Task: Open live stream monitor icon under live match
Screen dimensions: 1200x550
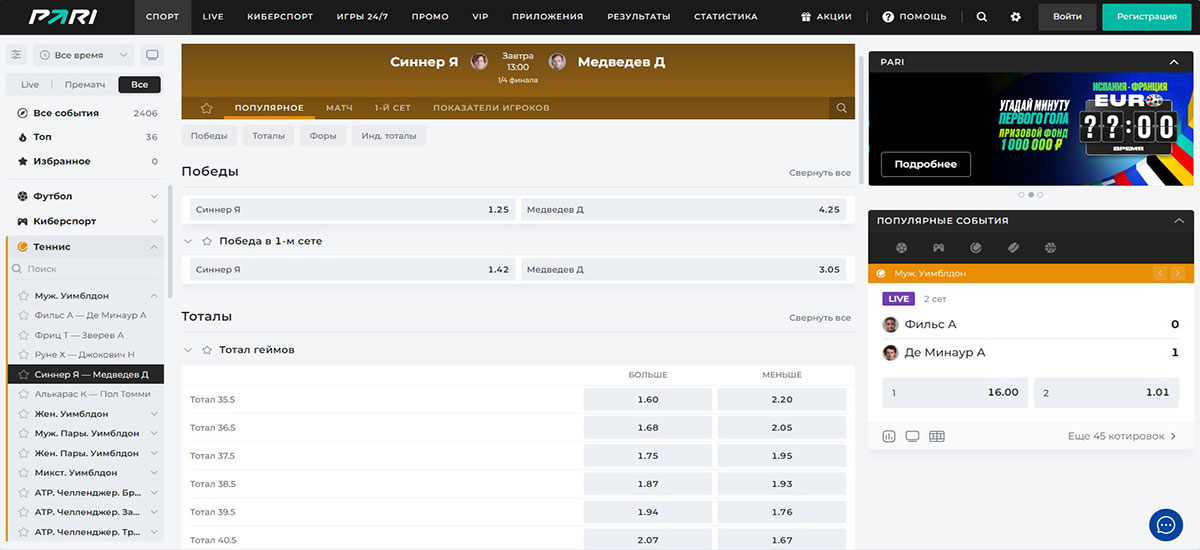Action: [x=912, y=436]
